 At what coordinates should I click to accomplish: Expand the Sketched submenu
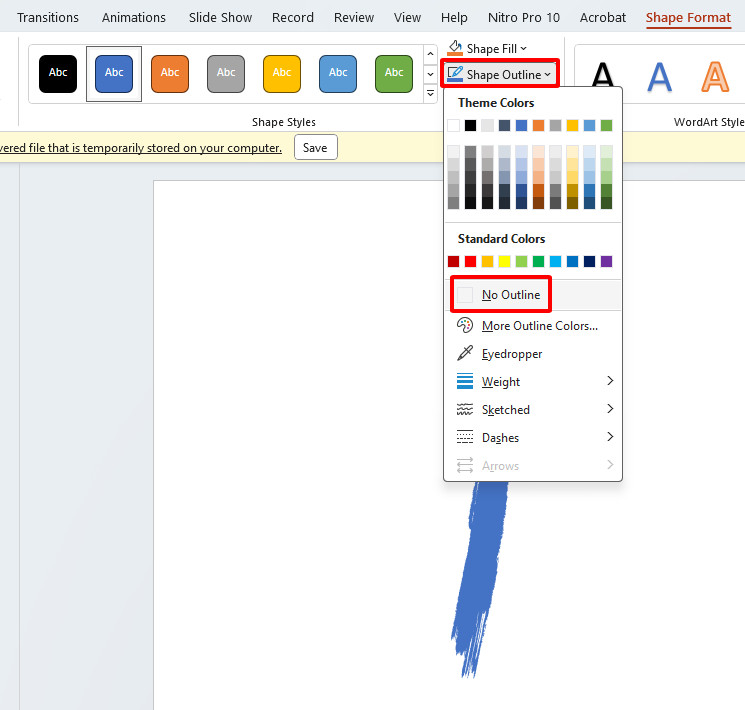click(x=532, y=410)
